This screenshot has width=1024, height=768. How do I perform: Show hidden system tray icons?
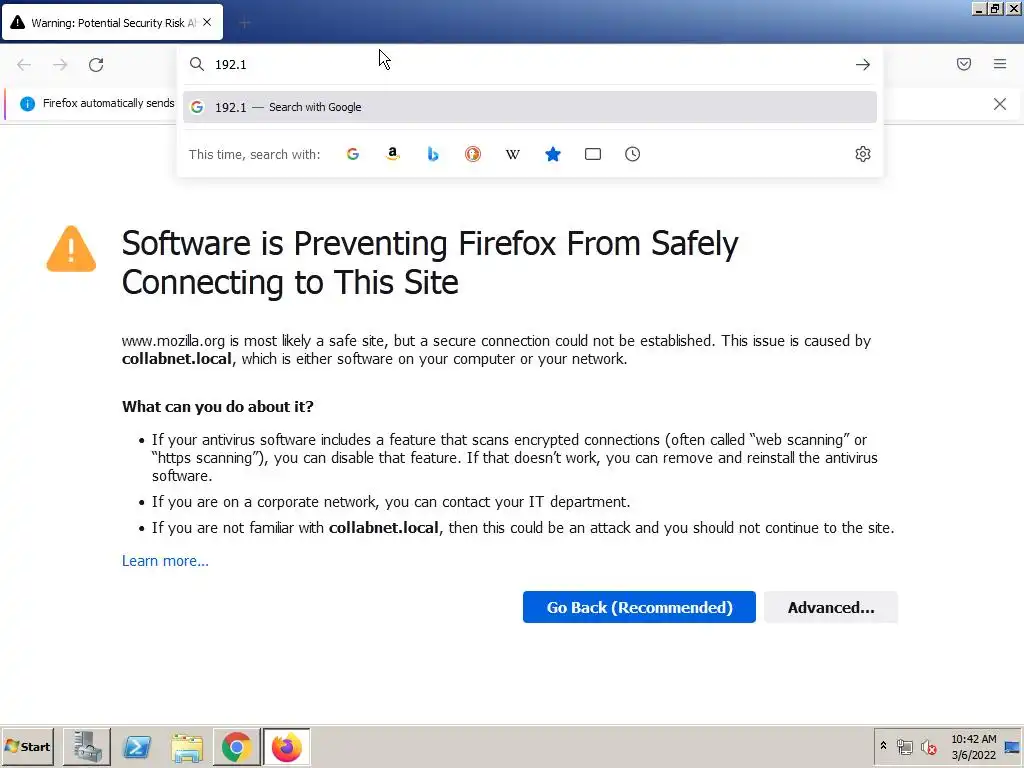pyautogui.click(x=884, y=746)
